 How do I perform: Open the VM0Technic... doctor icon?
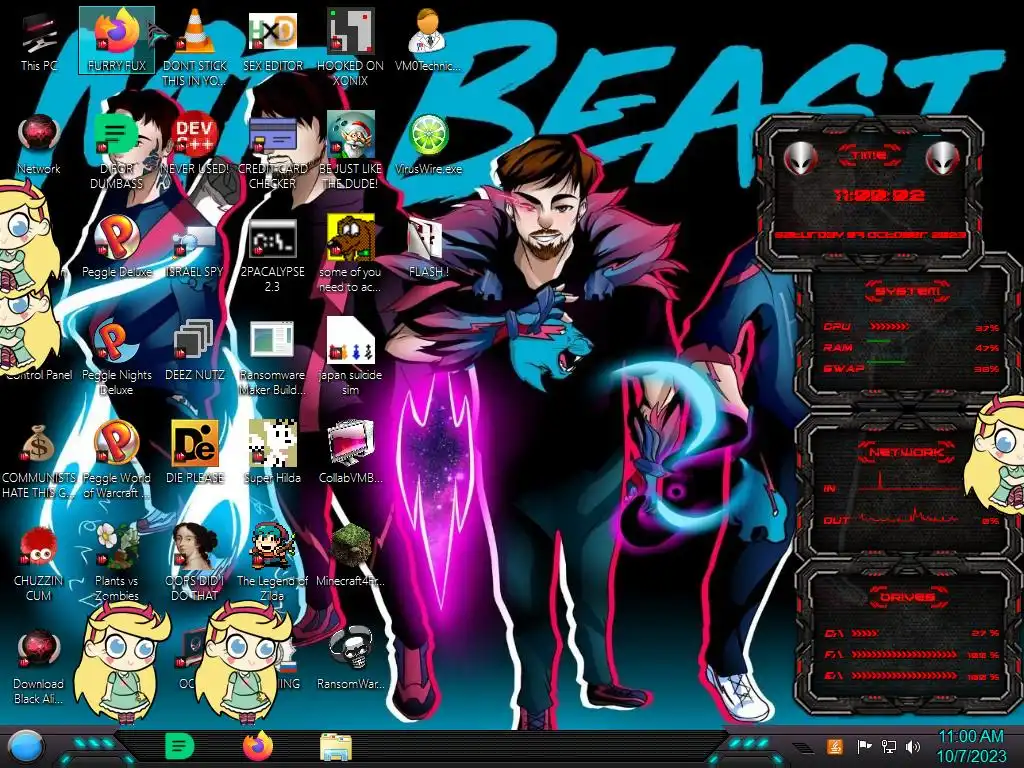pos(428,40)
